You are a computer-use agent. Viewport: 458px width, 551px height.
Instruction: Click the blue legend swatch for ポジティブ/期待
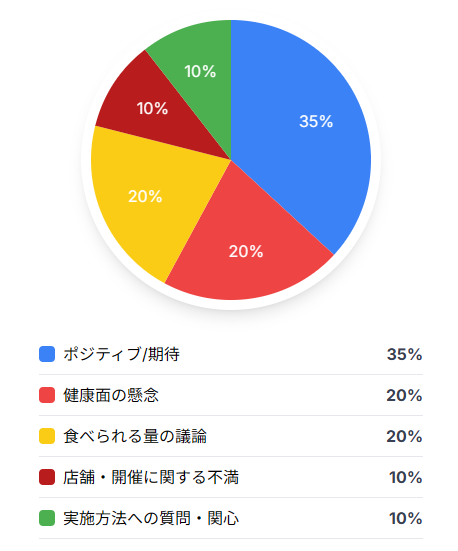(47, 354)
